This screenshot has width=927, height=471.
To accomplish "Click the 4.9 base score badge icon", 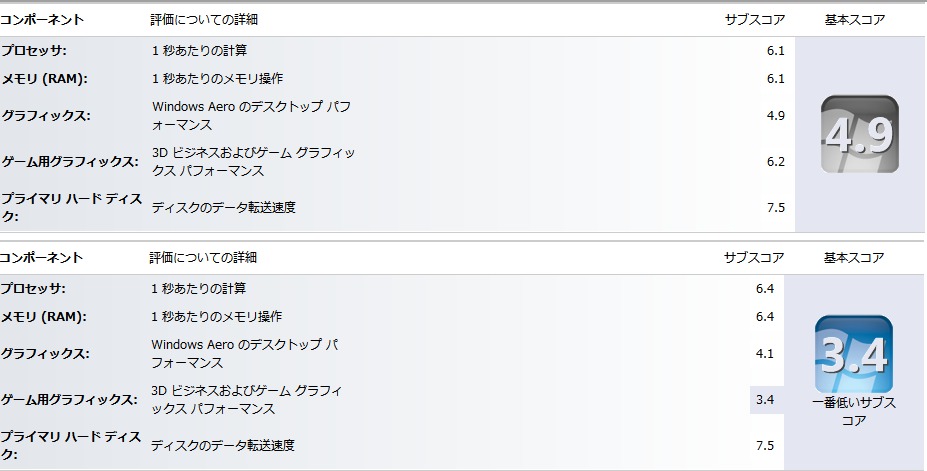I will point(859,134).
